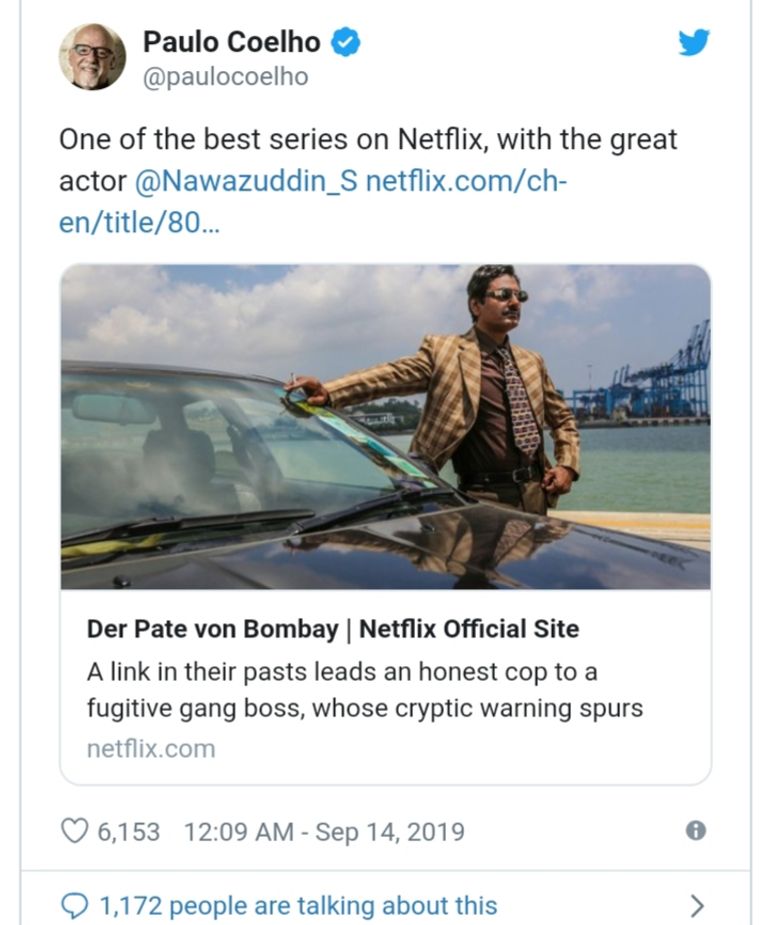Click the blue verified badge icon

point(346,42)
